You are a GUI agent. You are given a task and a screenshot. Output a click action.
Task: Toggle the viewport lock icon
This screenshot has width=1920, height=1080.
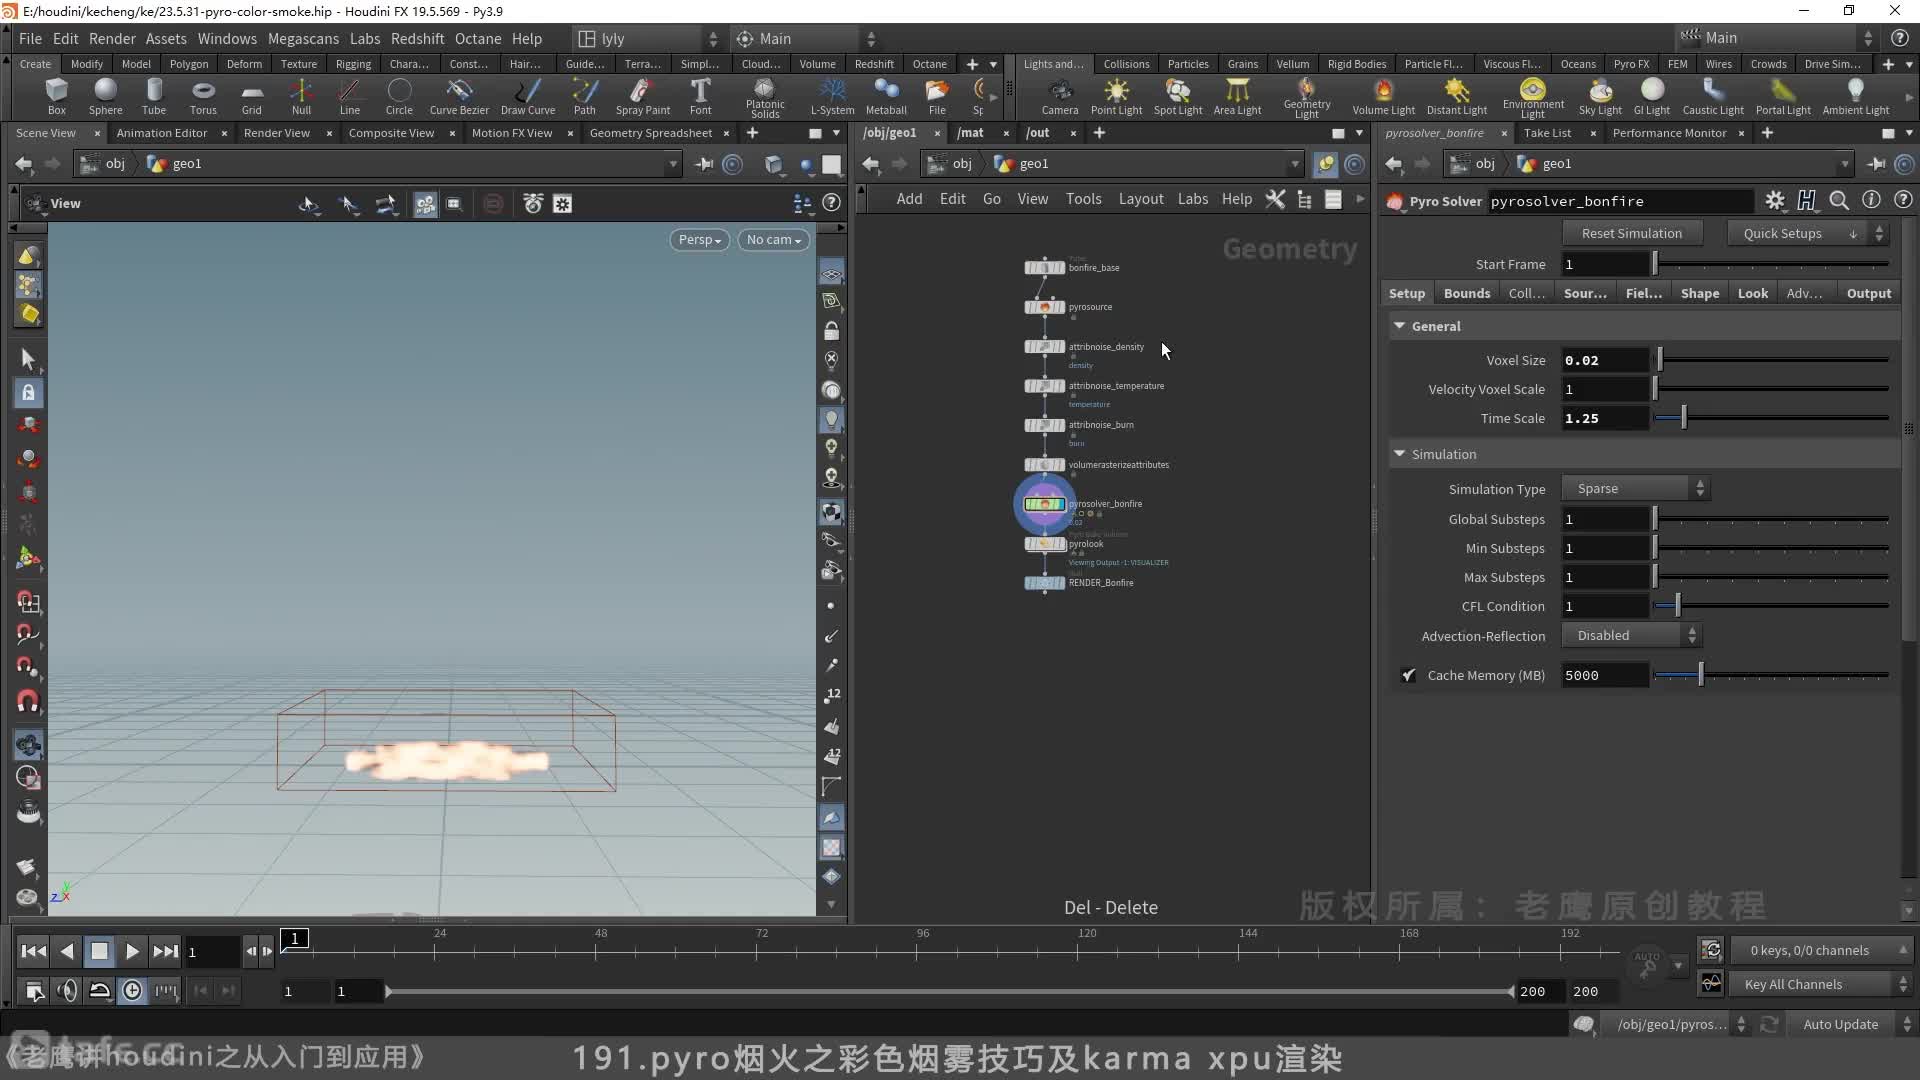(832, 331)
